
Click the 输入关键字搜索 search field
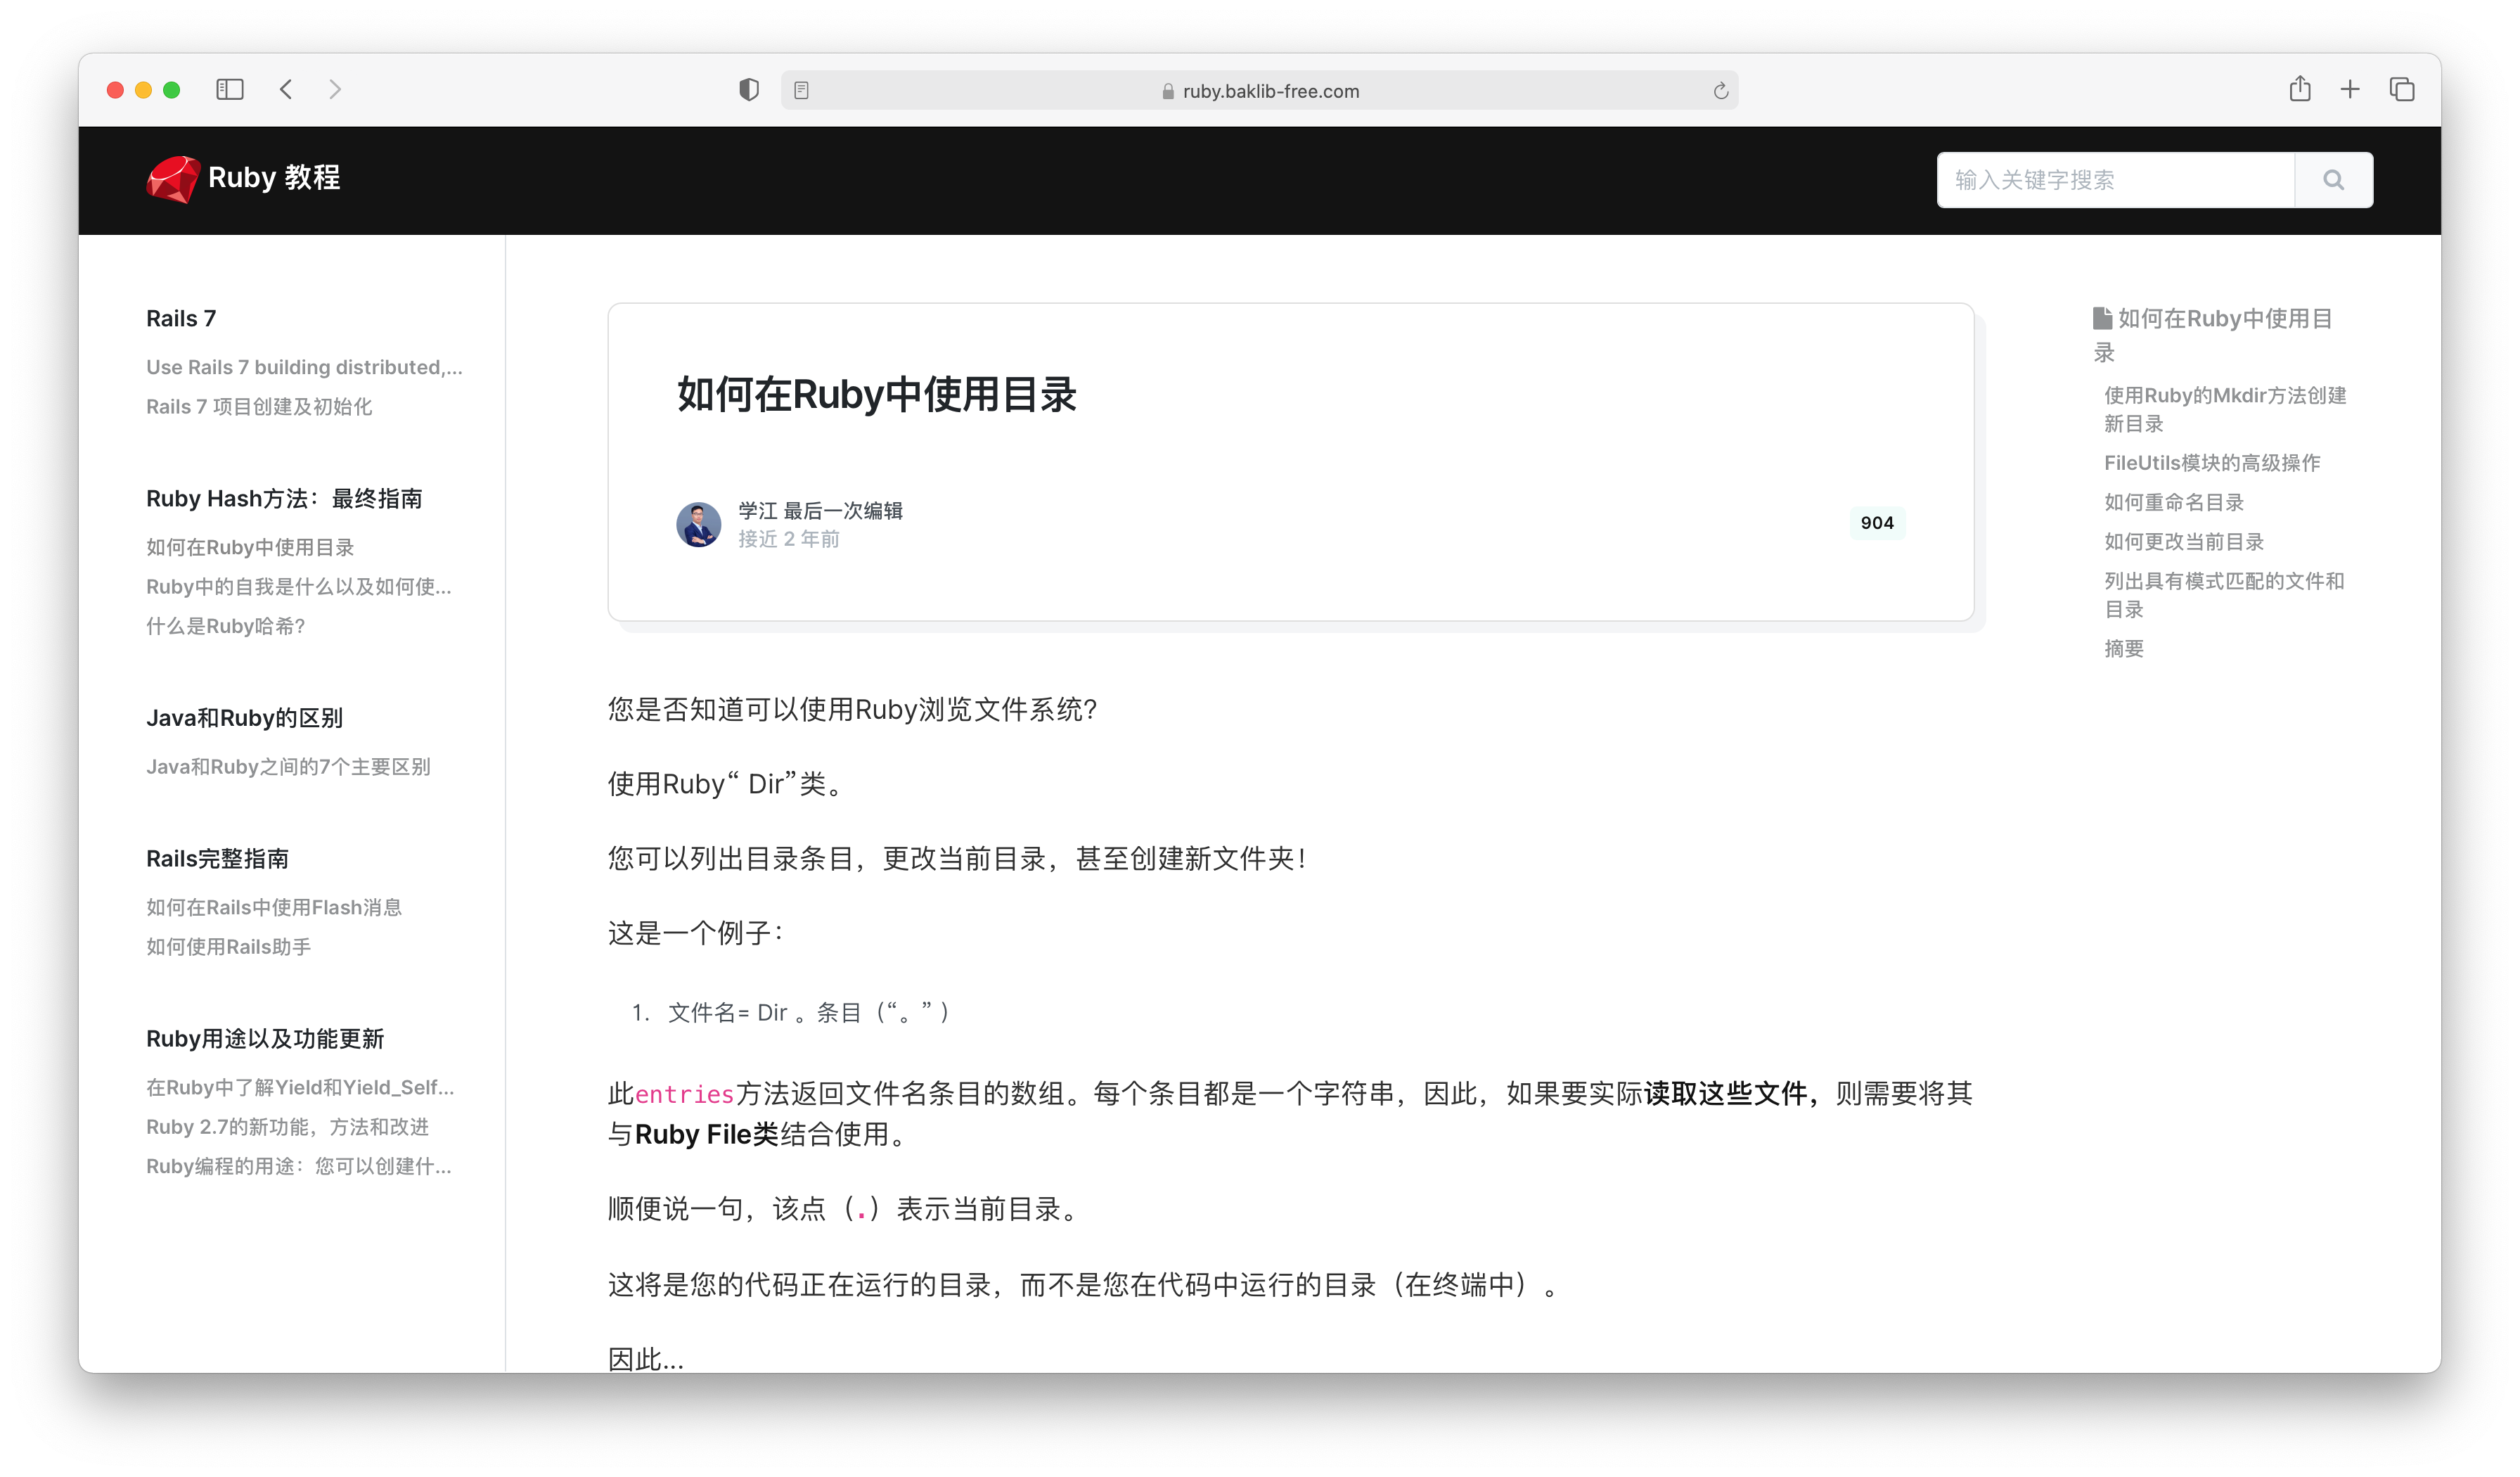(2116, 180)
